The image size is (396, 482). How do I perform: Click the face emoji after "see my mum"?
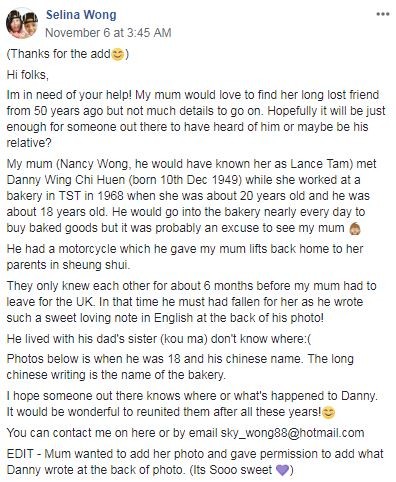354,229
